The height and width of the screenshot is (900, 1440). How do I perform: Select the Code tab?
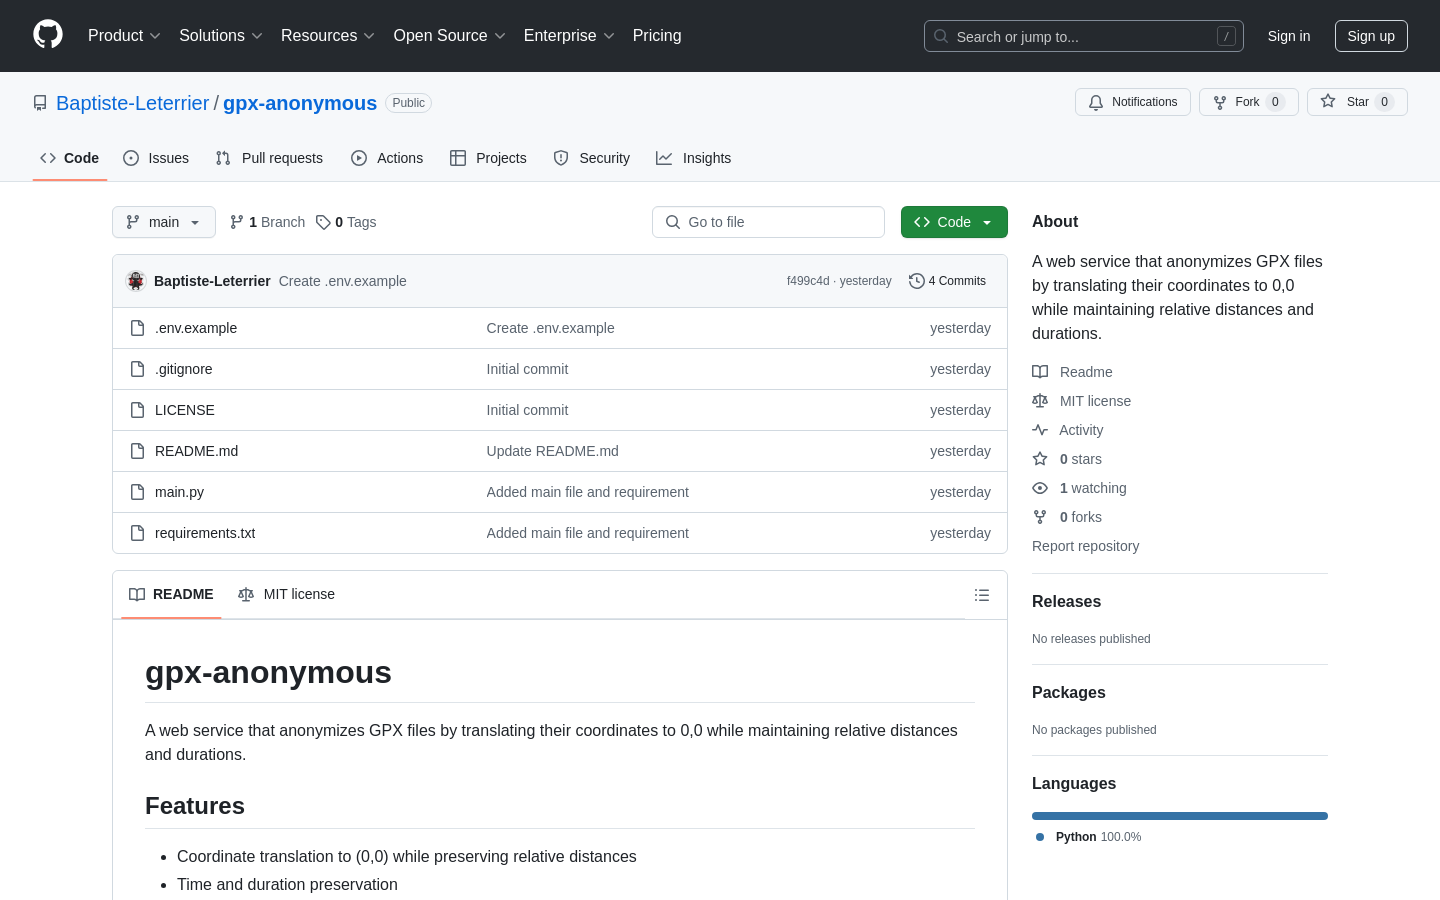pos(70,158)
